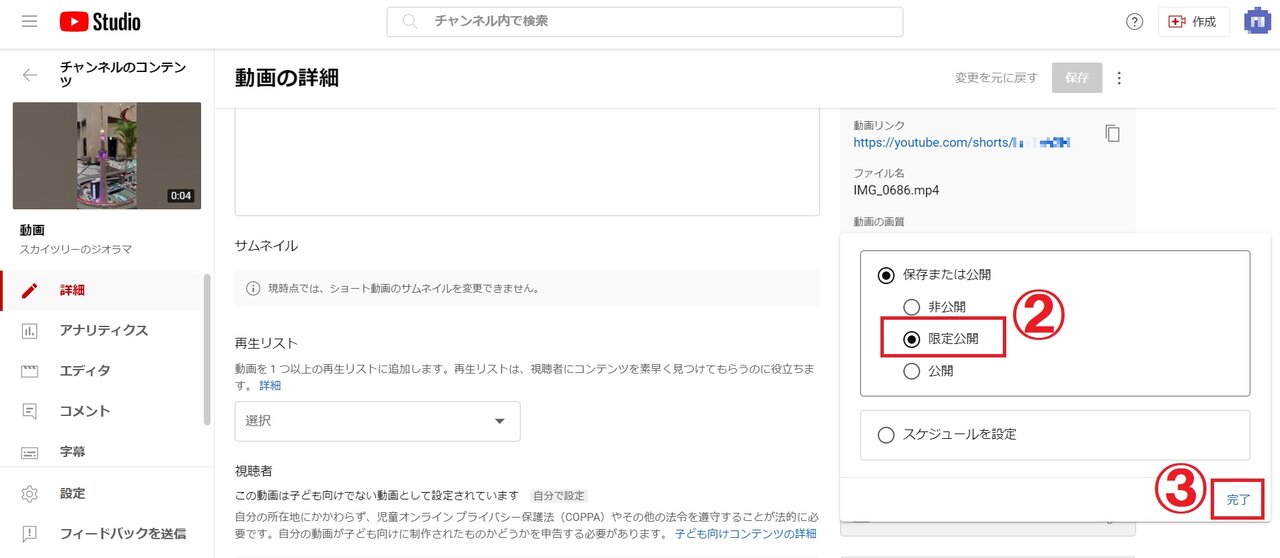Open the three-dot more options menu

(x=1119, y=78)
